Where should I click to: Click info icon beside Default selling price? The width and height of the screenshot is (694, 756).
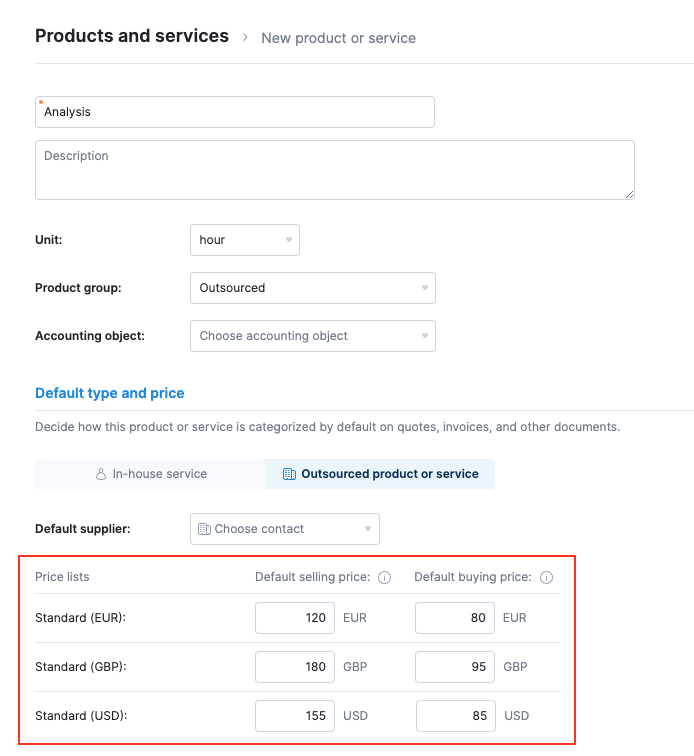(x=384, y=577)
